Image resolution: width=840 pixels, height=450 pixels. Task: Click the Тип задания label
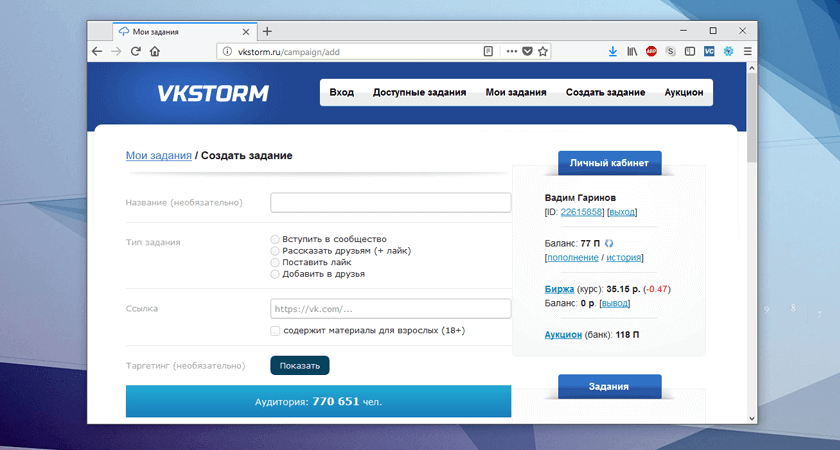click(153, 242)
